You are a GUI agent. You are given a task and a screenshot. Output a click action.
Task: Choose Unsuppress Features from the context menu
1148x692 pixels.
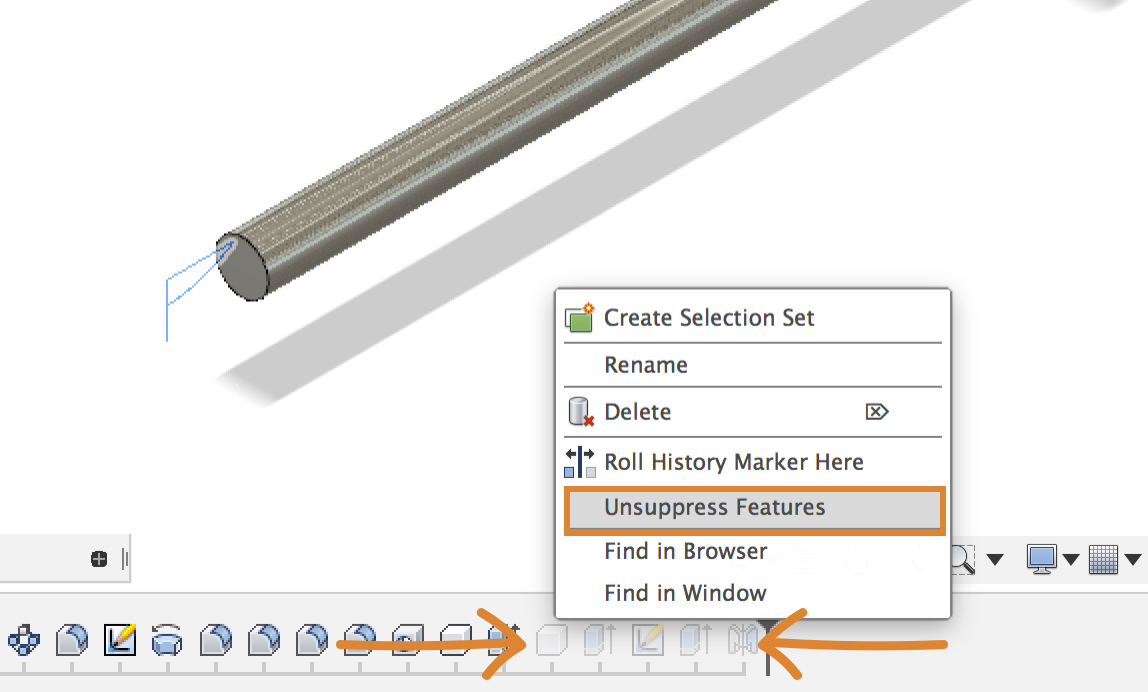point(754,508)
